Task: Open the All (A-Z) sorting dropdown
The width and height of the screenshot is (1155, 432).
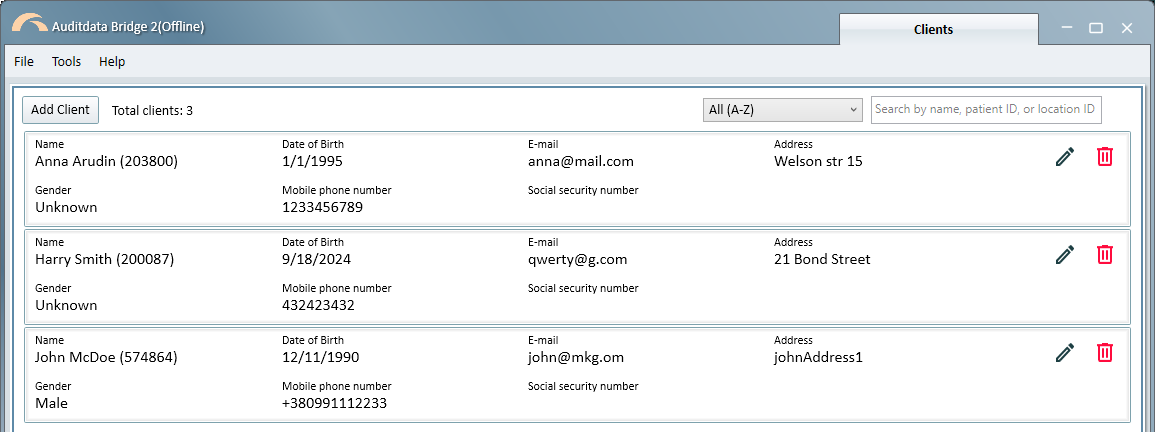Action: [x=782, y=109]
